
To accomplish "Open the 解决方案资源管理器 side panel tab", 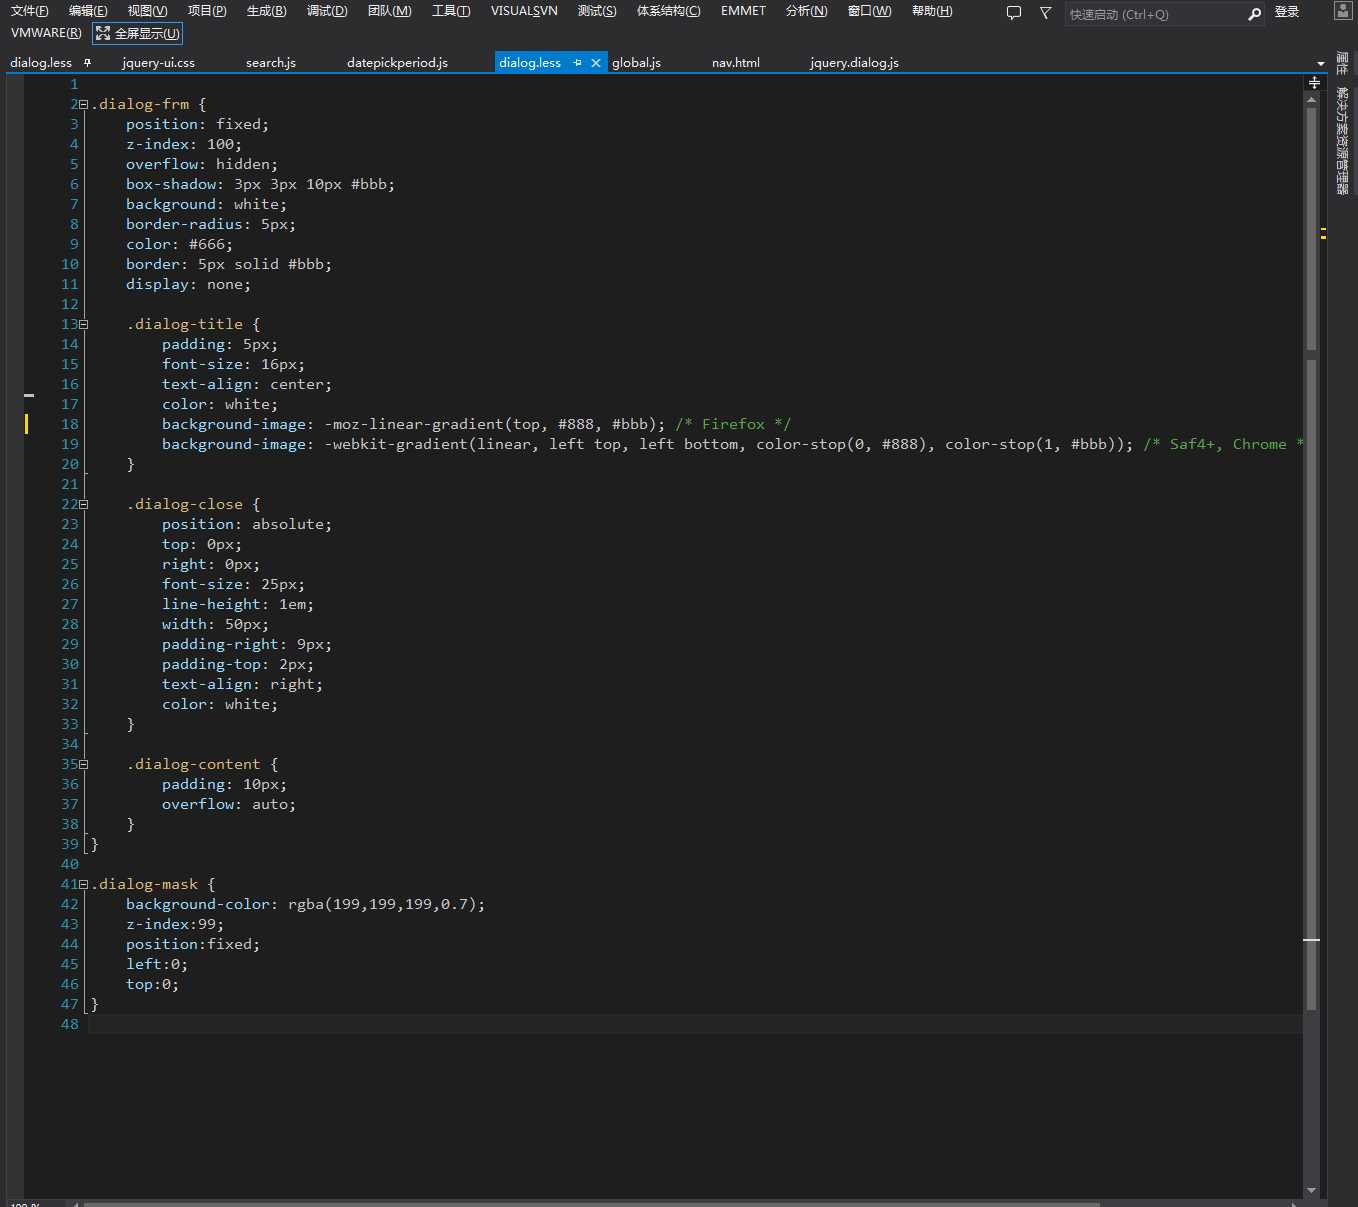I will tap(1342, 140).
